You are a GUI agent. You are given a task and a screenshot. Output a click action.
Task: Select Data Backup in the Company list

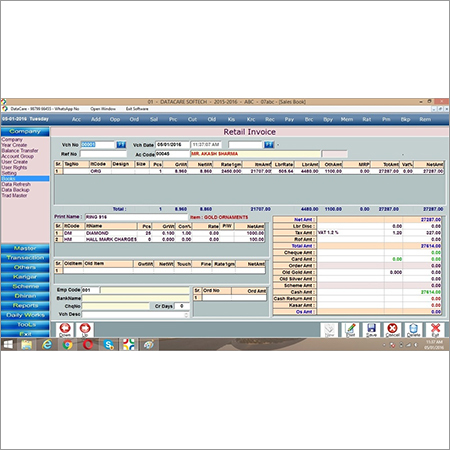(15, 190)
